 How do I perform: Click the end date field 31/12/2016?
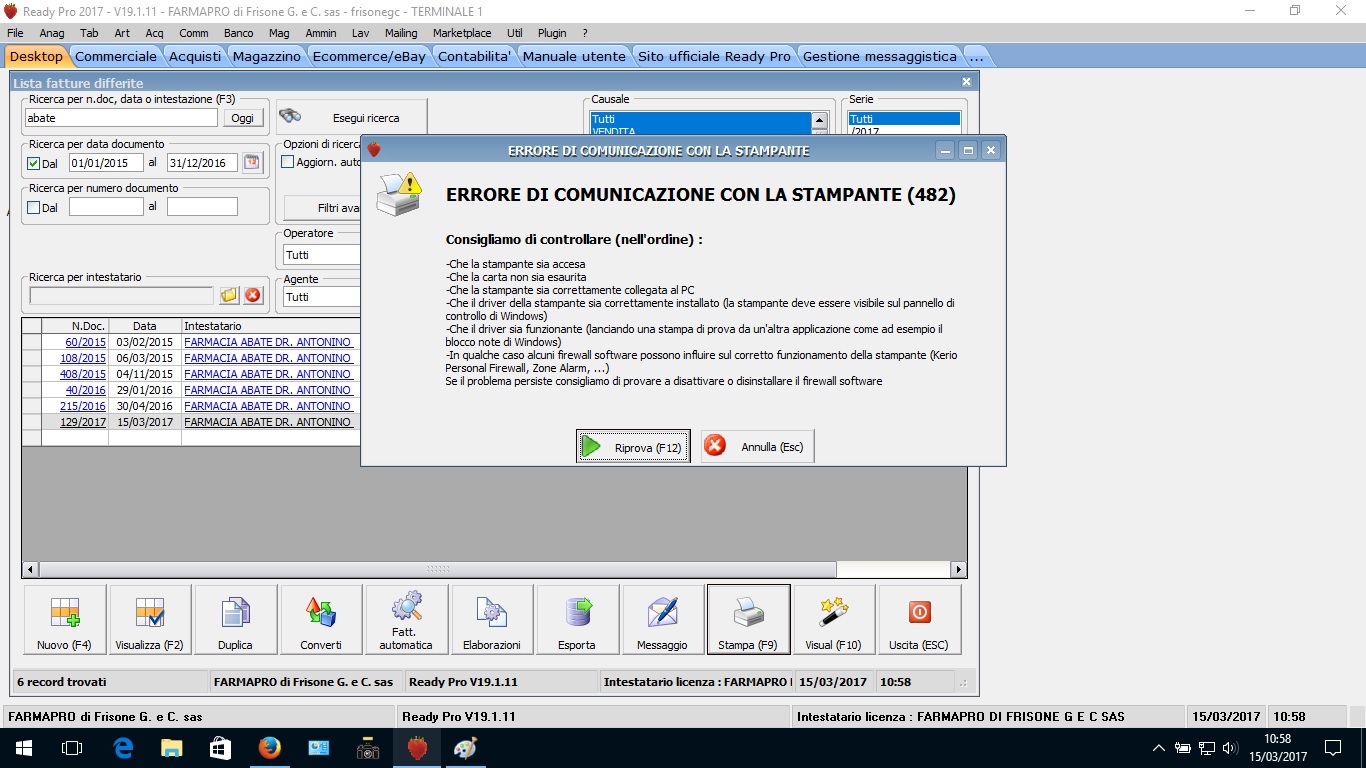[x=203, y=163]
